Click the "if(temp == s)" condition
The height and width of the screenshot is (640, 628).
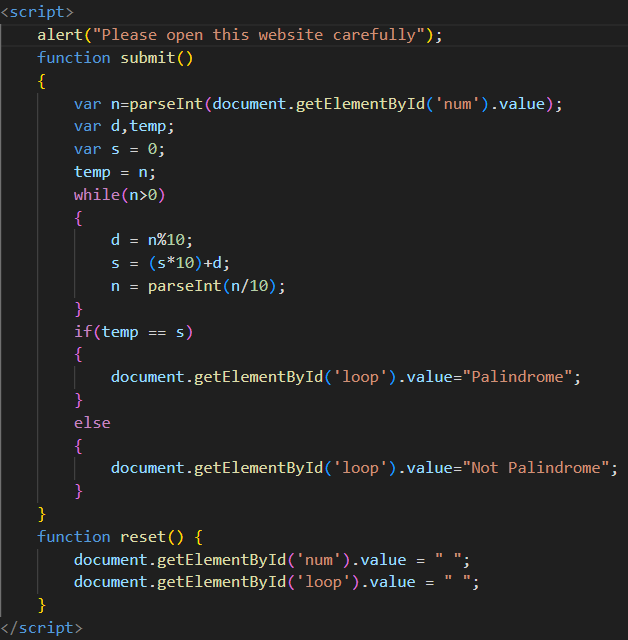tap(133, 331)
